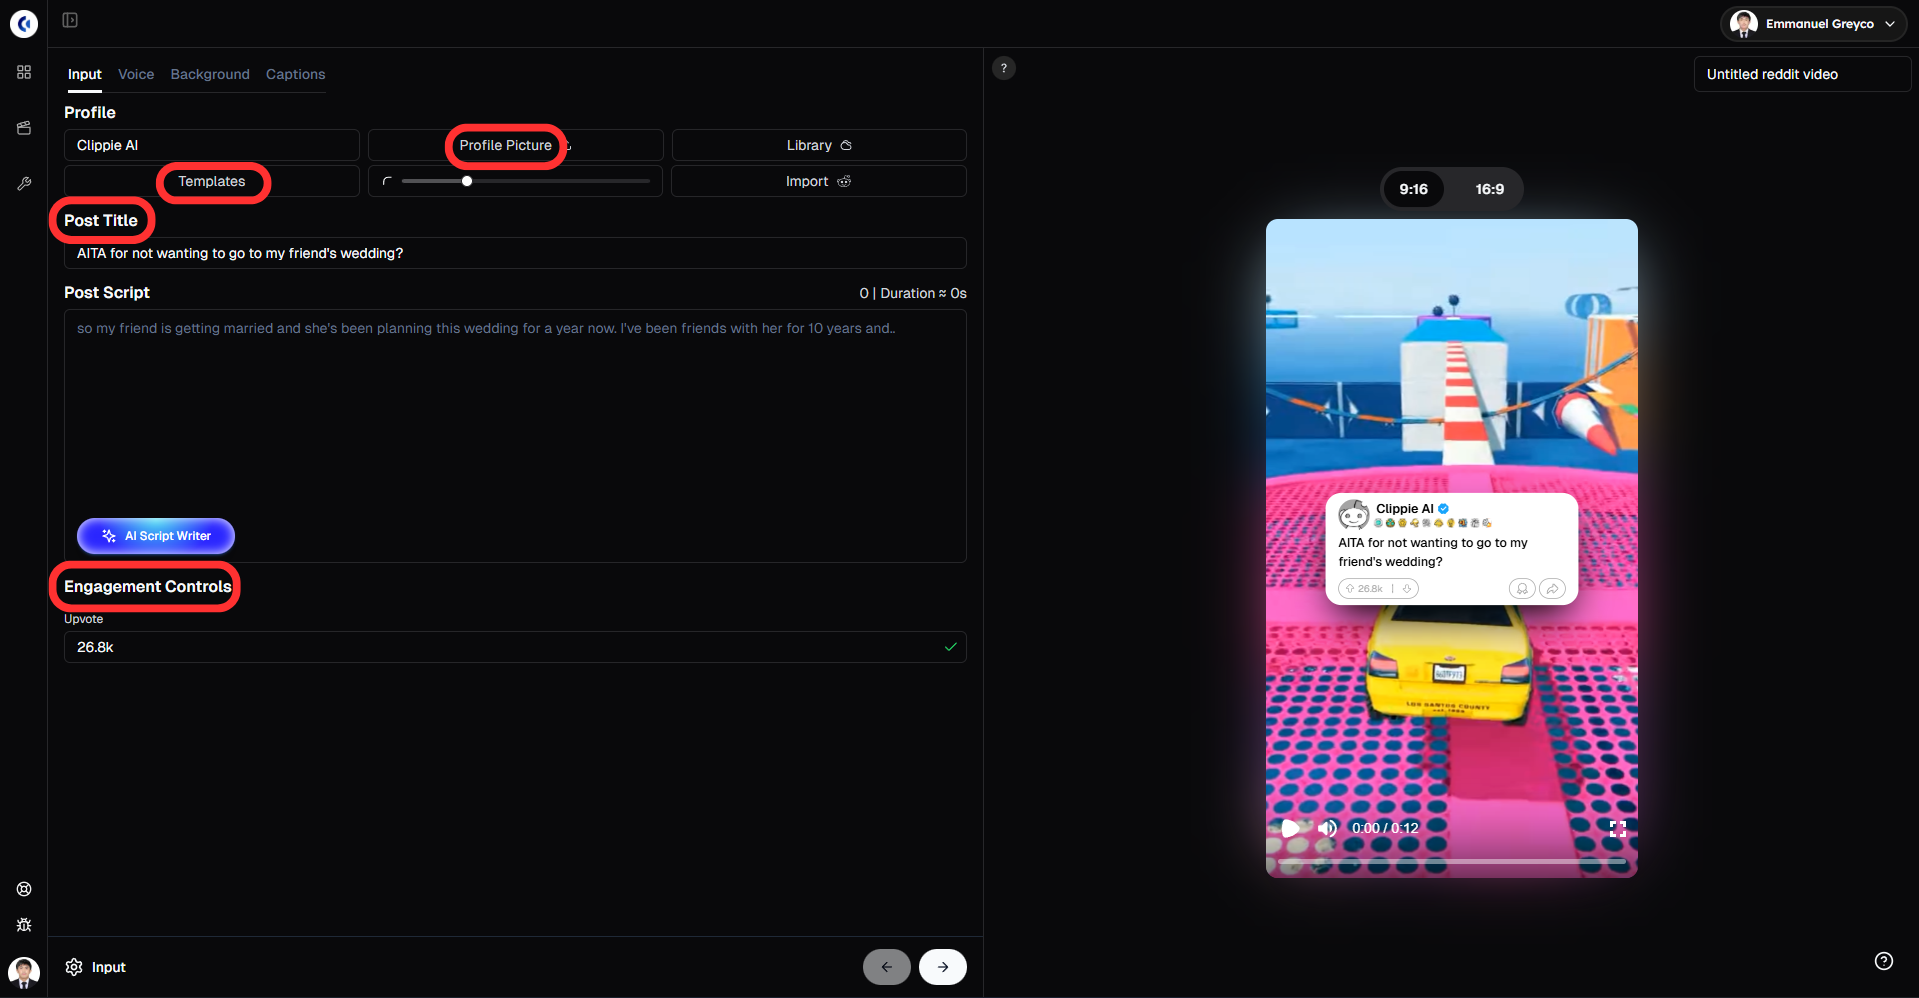
Task: Launch the AI Script Writer
Action: (x=156, y=536)
